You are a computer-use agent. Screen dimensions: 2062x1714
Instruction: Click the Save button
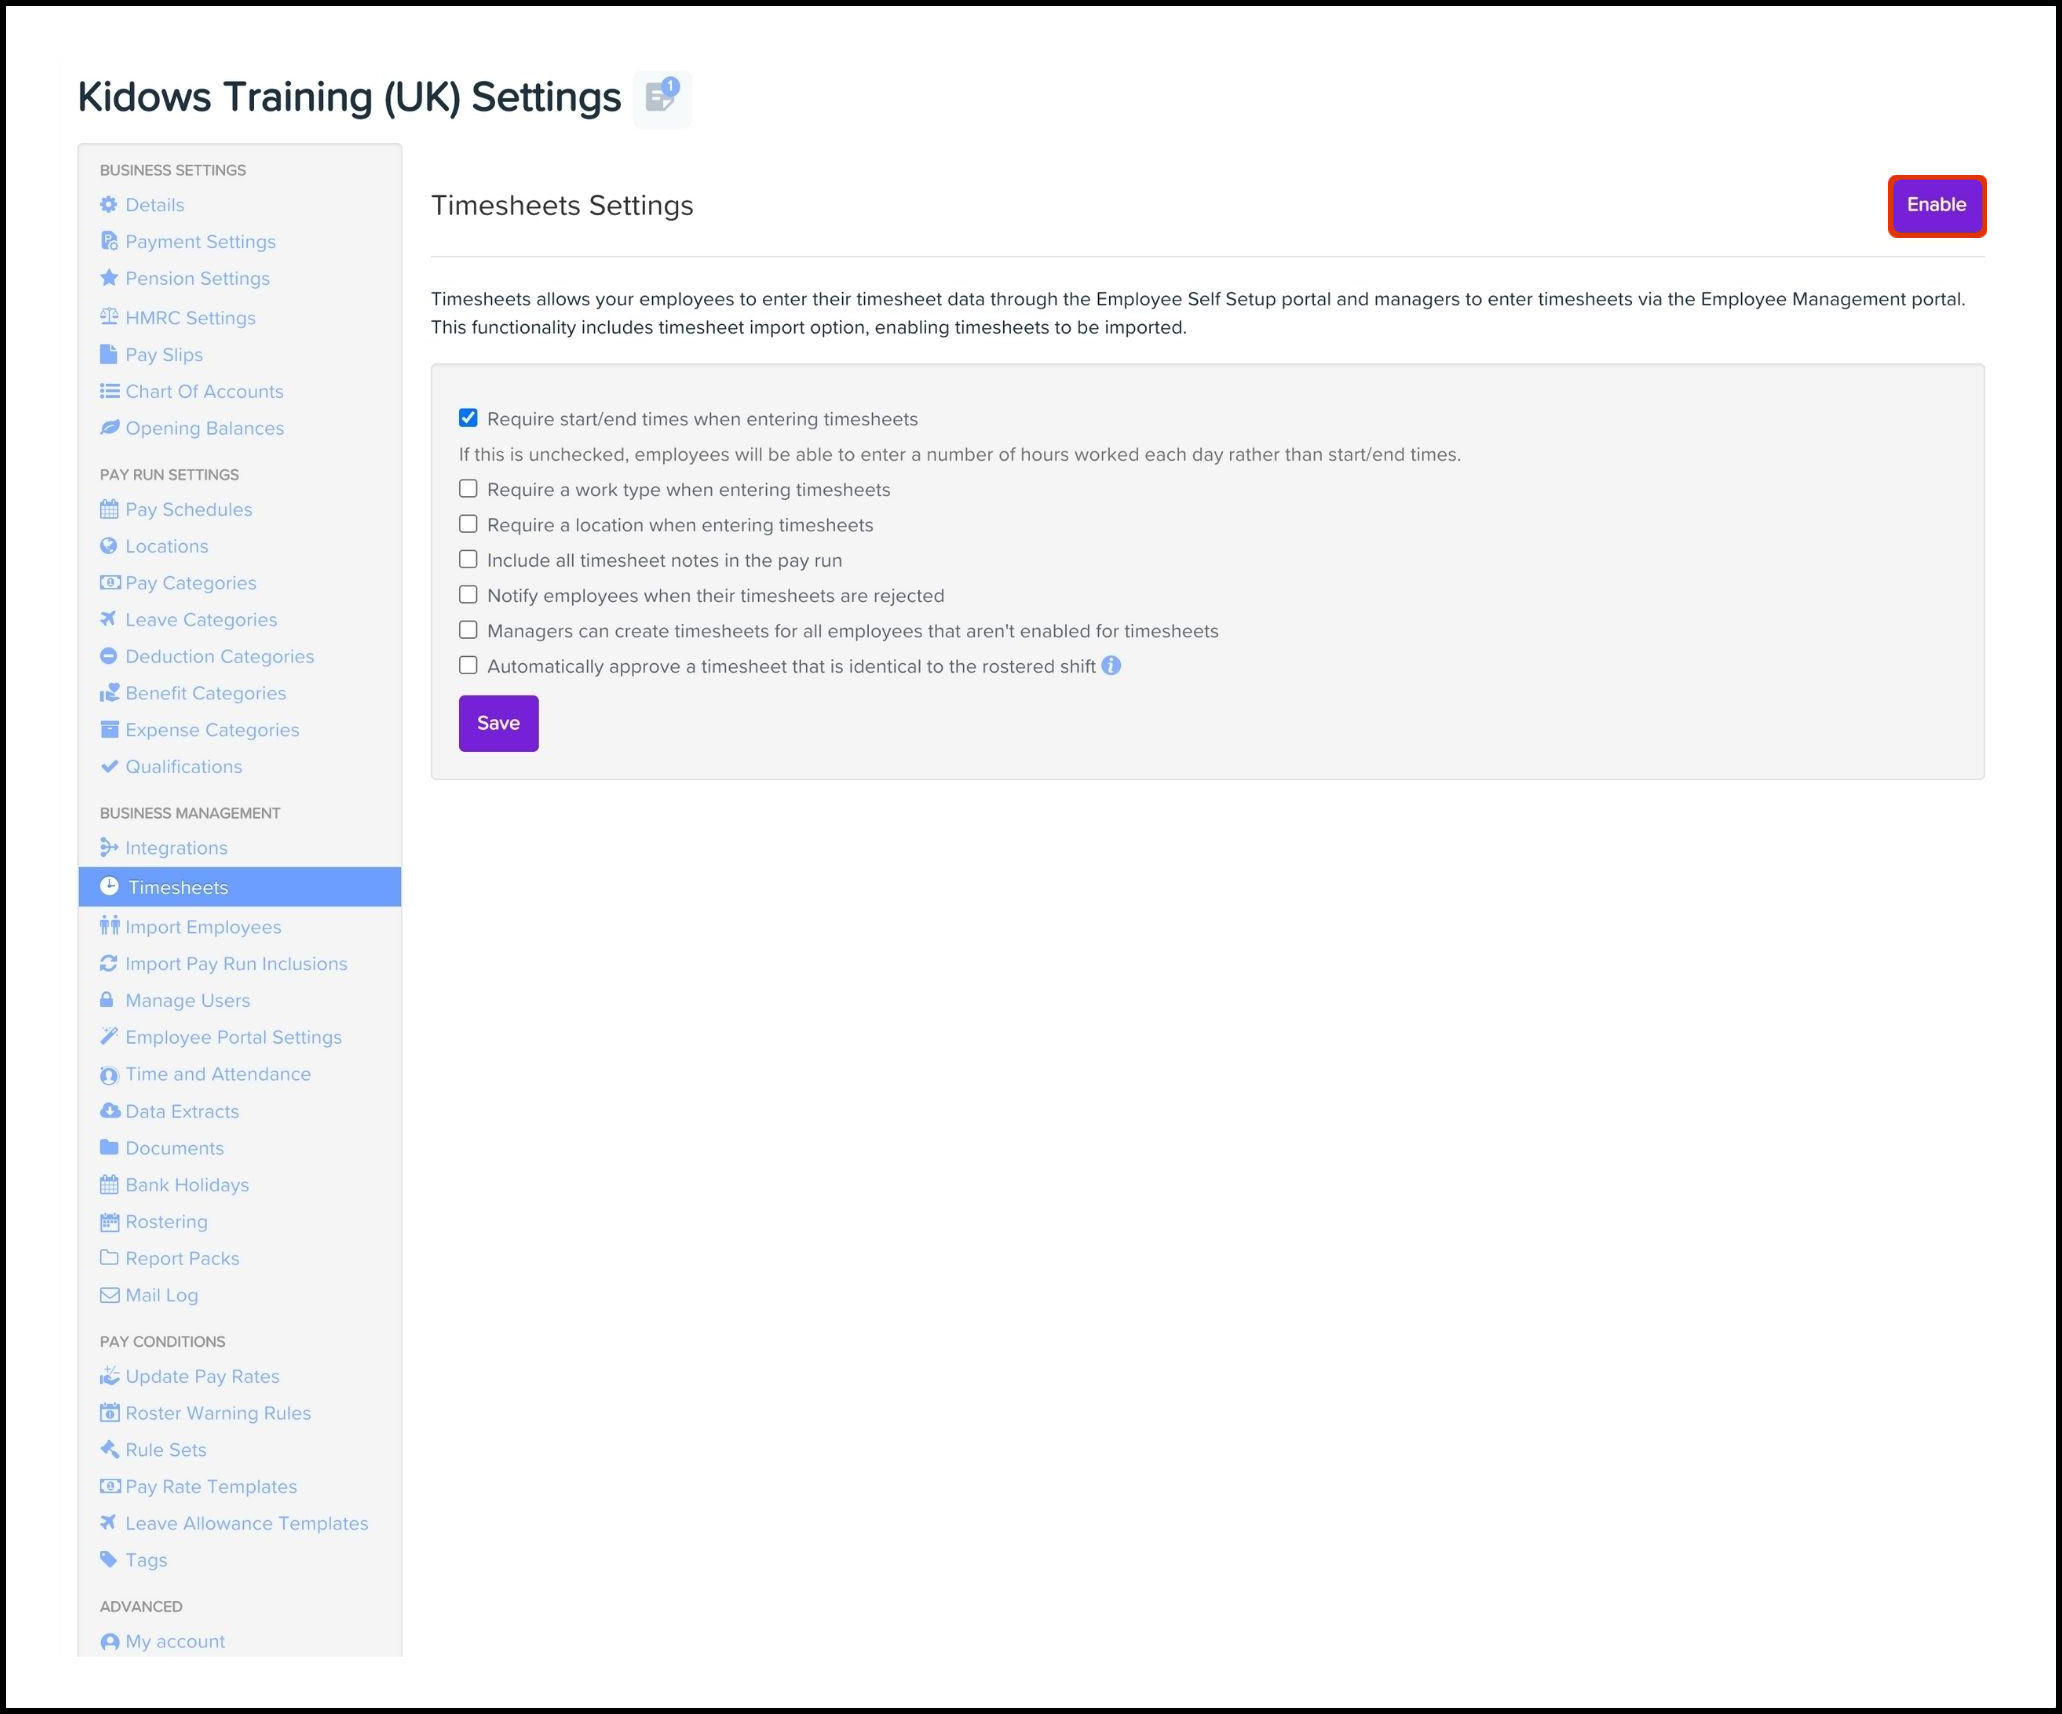498,723
